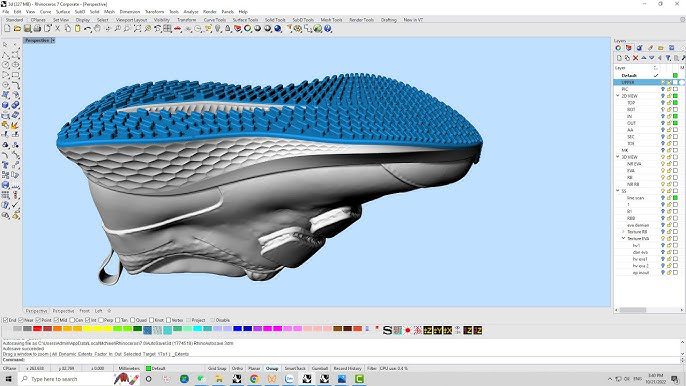The width and height of the screenshot is (686, 386).
Task: Expand the Texture RB layer group
Action: coord(623,232)
